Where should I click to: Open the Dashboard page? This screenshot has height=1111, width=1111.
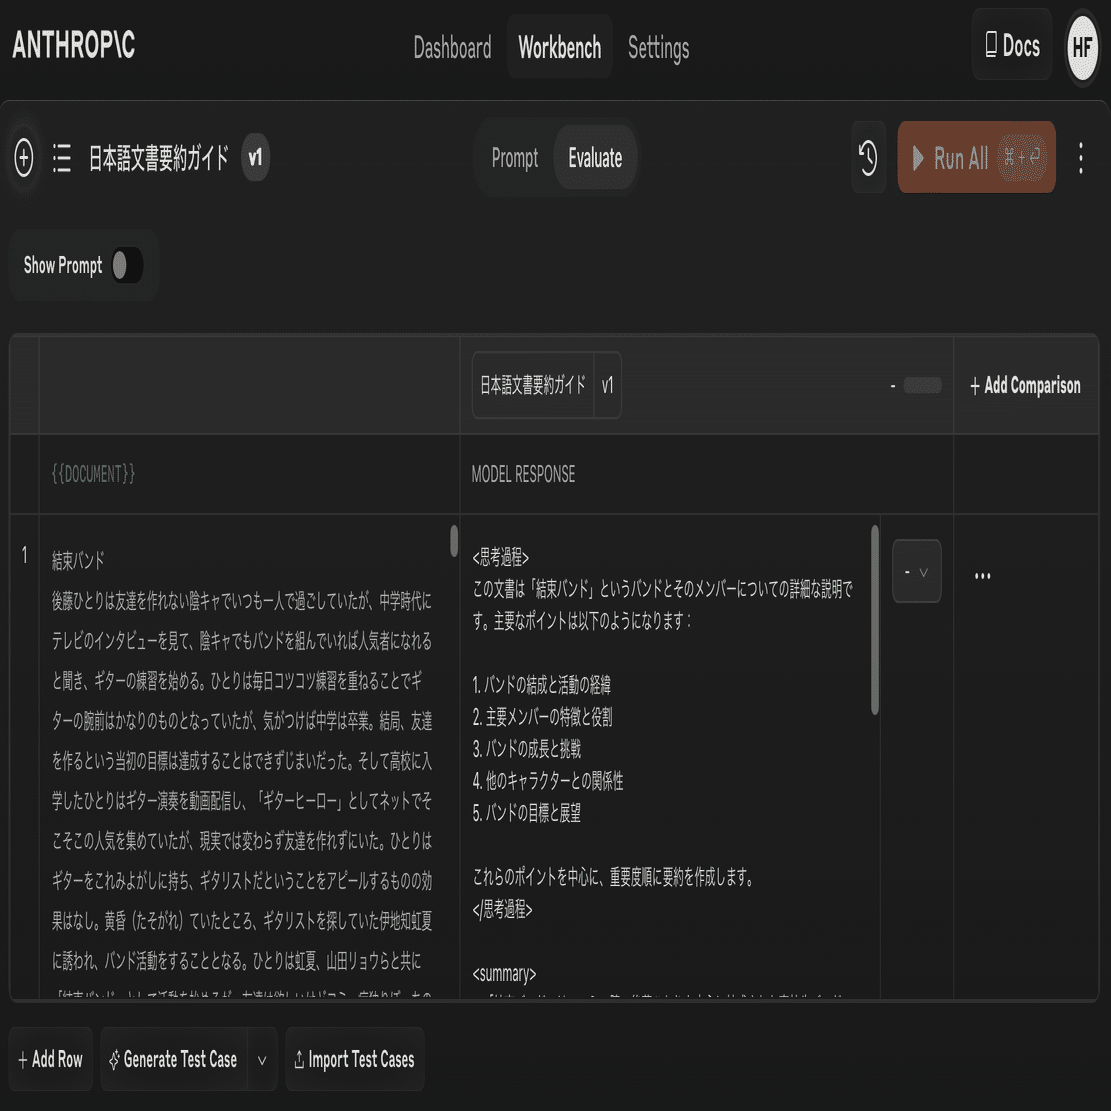[x=452, y=47]
